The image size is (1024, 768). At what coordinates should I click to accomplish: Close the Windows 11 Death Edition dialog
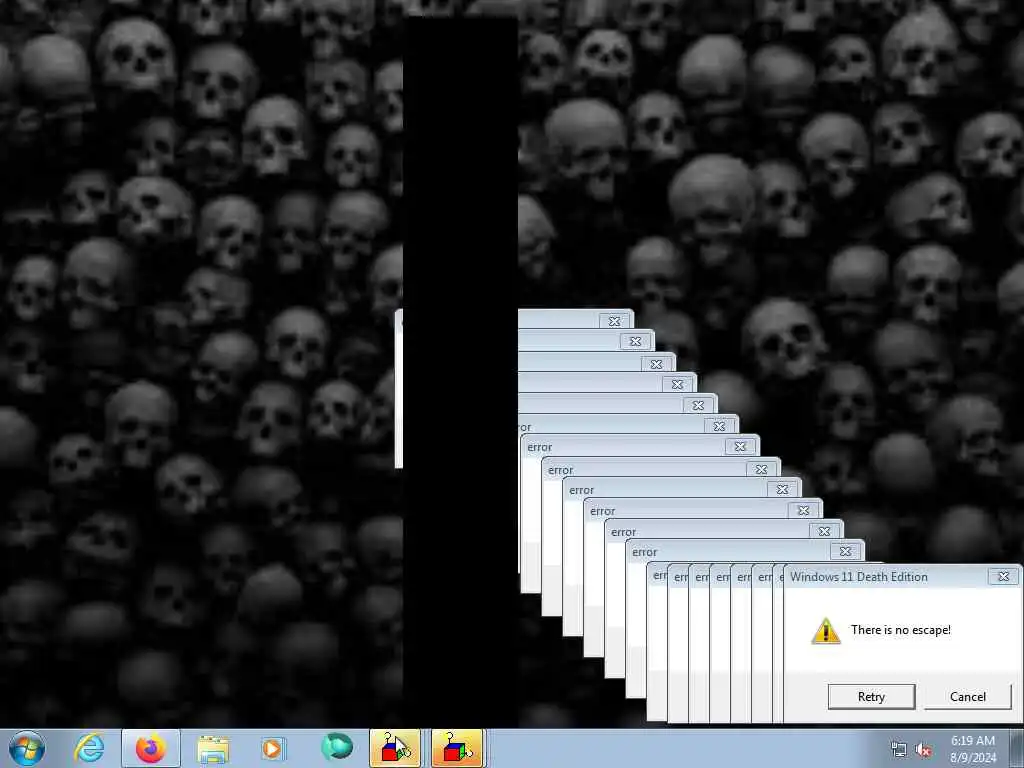click(x=1004, y=576)
